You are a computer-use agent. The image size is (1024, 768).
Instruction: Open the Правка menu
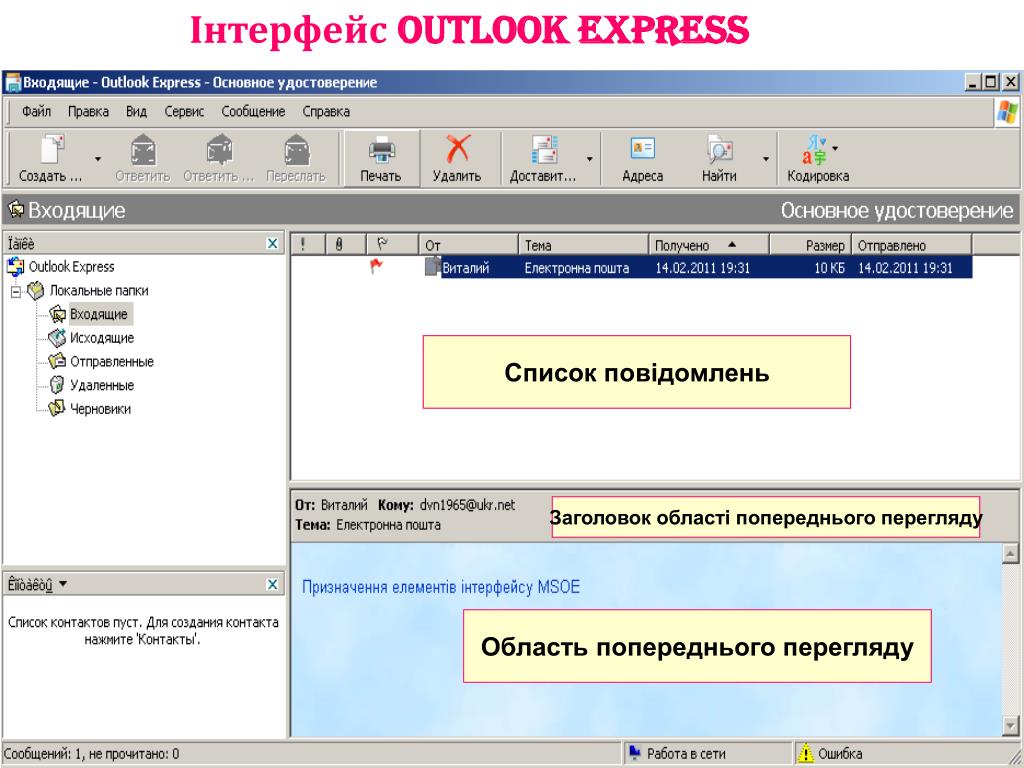88,112
